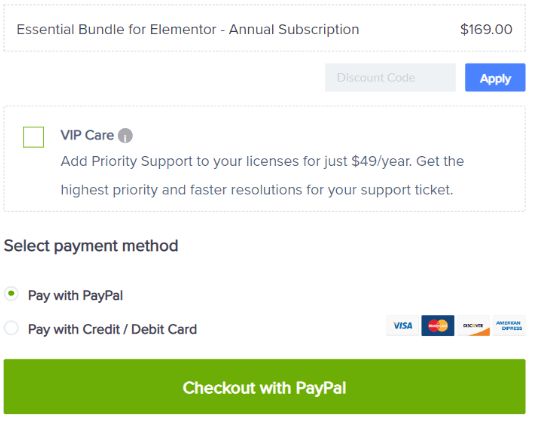Click the Annual Subscription text
The width and height of the screenshot is (533, 422).
[294, 30]
